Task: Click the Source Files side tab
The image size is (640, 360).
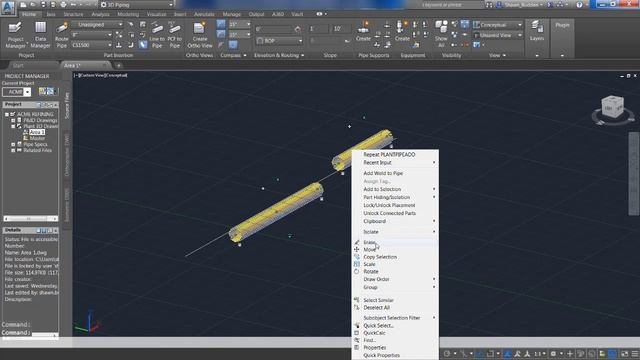Action: [67, 106]
